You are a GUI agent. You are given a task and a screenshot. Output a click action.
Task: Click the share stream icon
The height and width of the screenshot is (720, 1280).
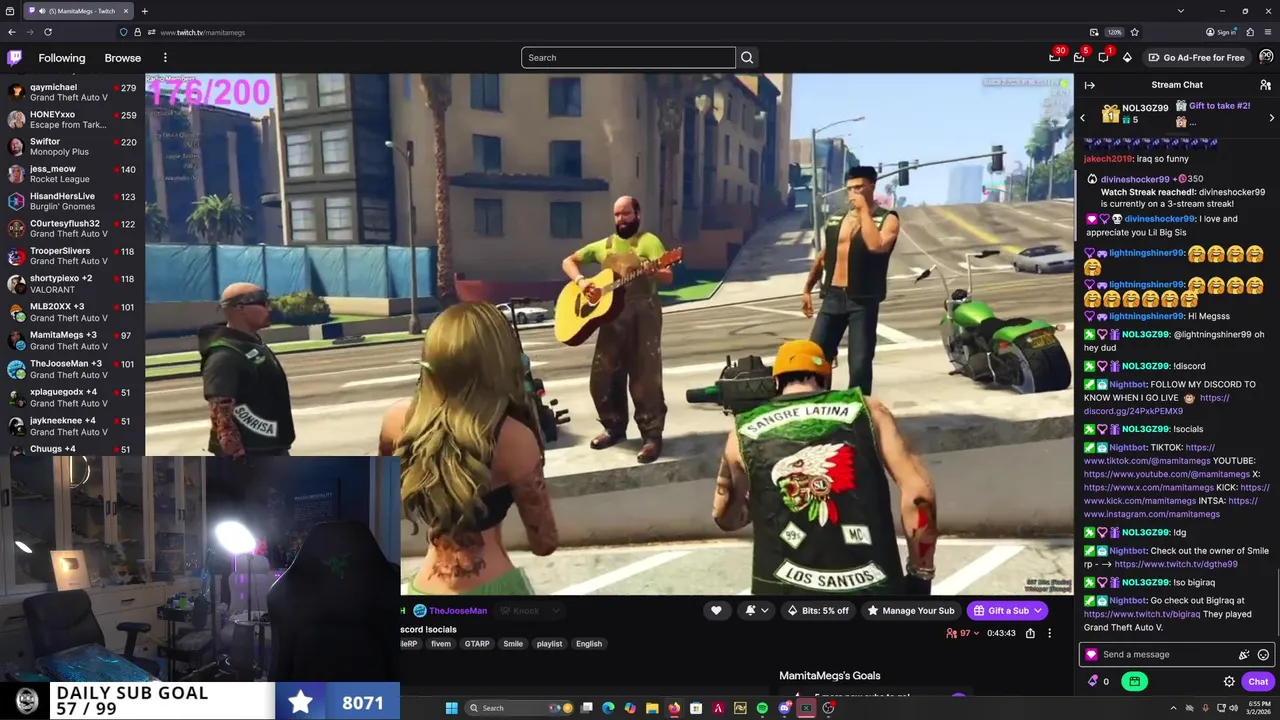pyautogui.click(x=1030, y=633)
